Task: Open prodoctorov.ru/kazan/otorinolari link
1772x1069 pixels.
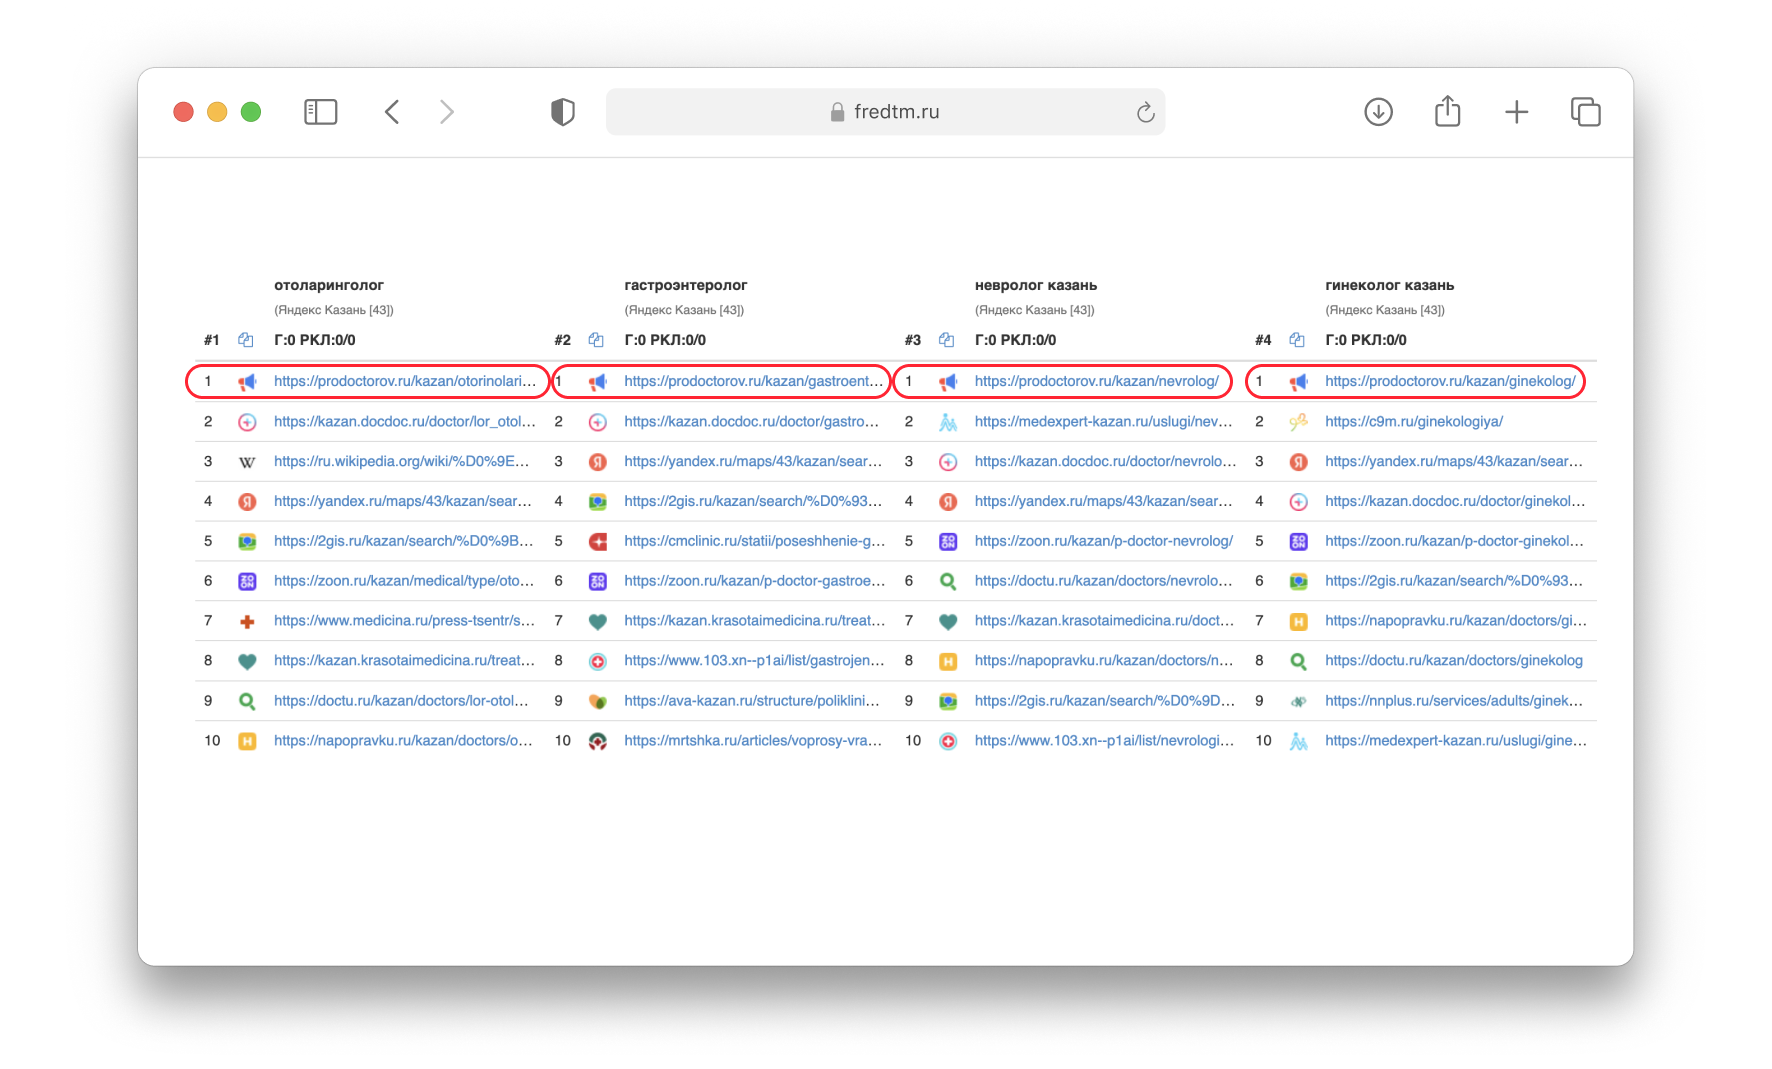Action: click(x=405, y=381)
